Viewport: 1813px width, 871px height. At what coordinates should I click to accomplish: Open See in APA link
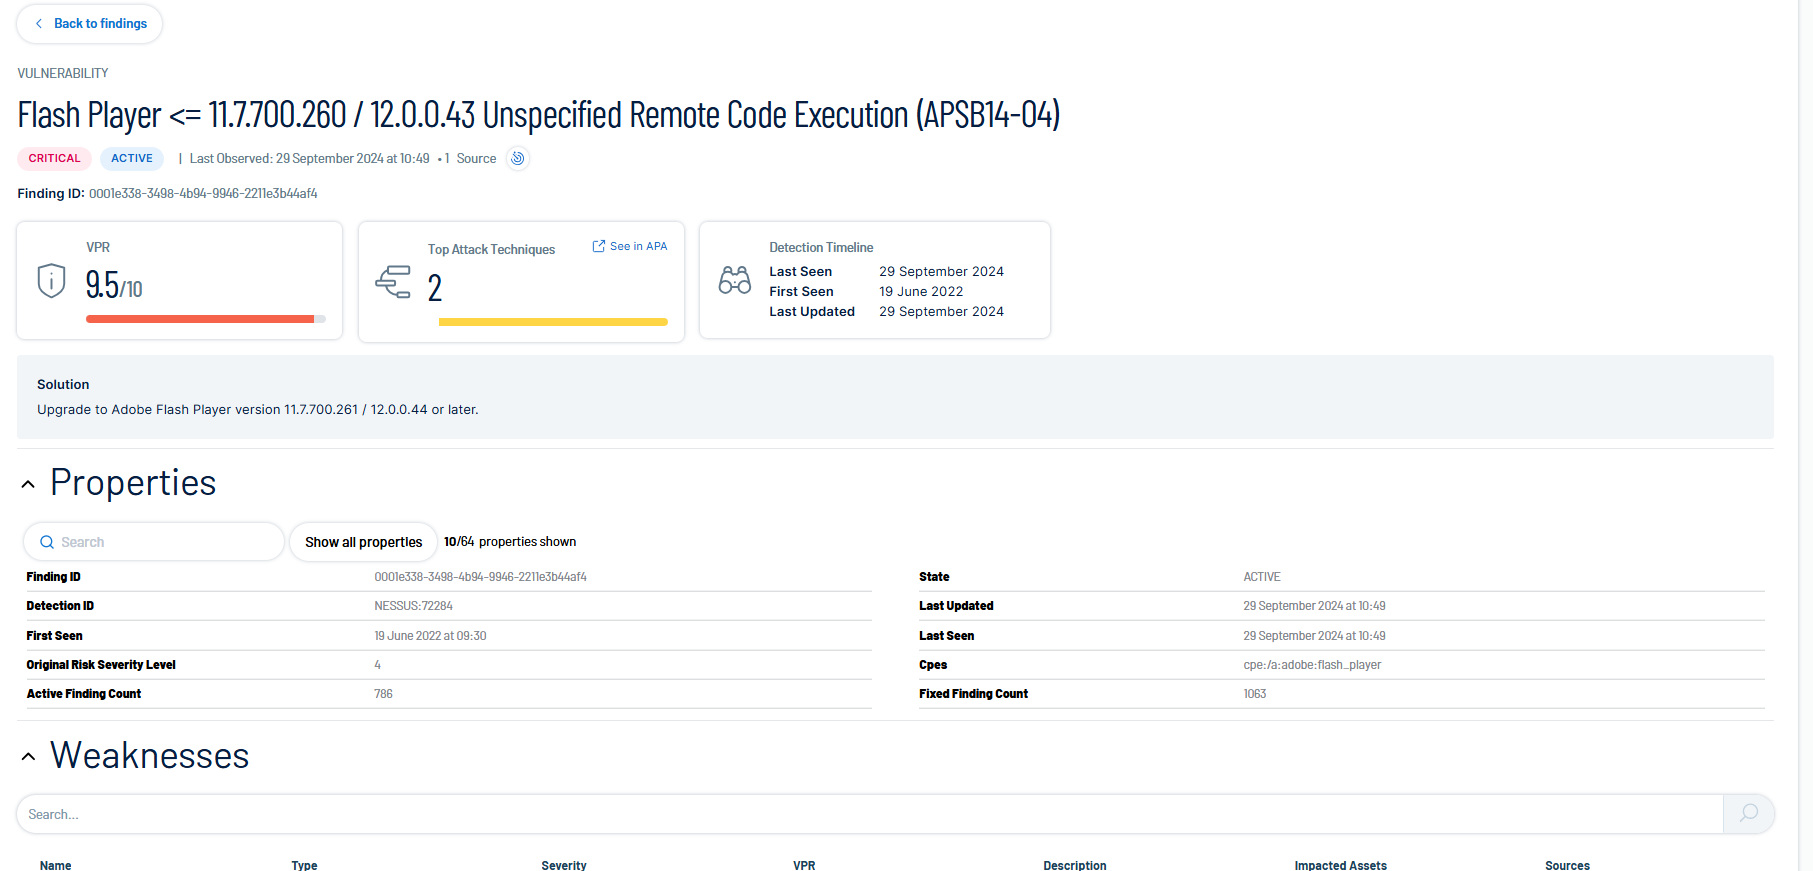pos(630,246)
